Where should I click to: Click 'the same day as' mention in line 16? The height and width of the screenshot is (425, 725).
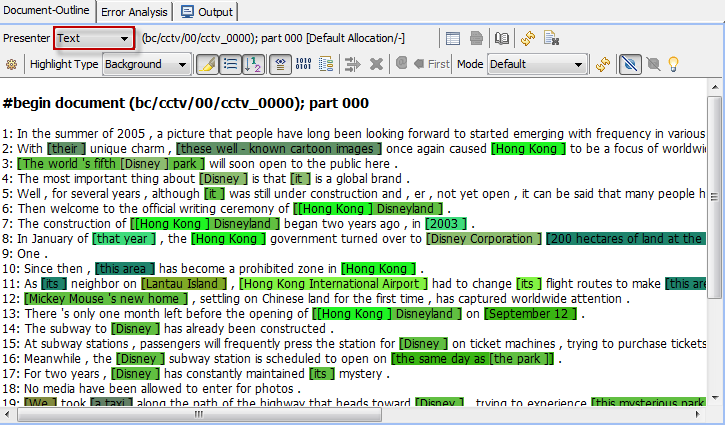(x=440, y=359)
